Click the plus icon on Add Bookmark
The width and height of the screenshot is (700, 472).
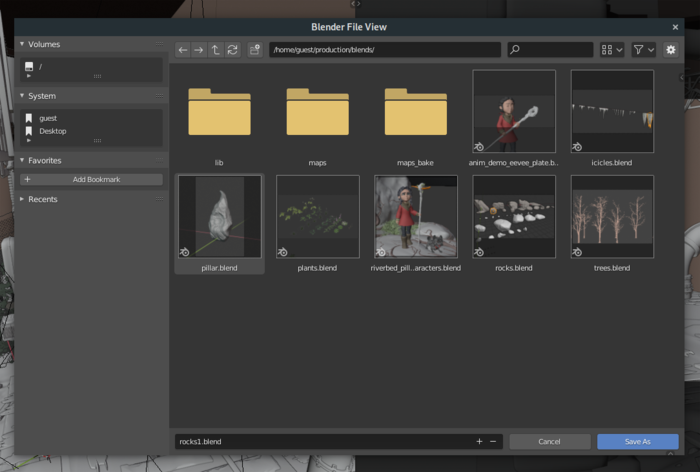coord(27,179)
